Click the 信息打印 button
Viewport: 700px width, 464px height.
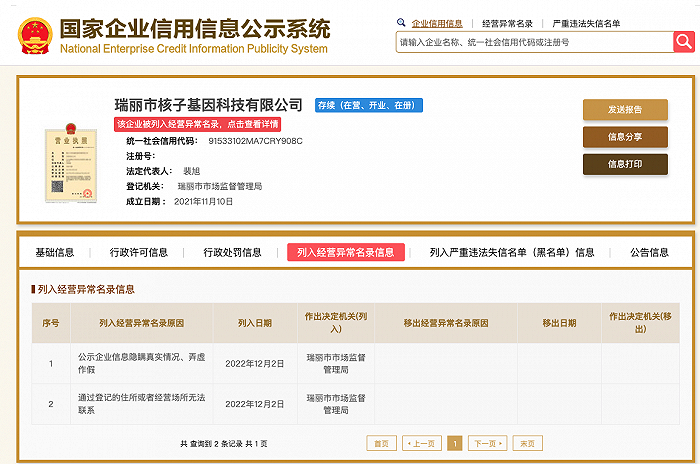pyautogui.click(x=625, y=164)
